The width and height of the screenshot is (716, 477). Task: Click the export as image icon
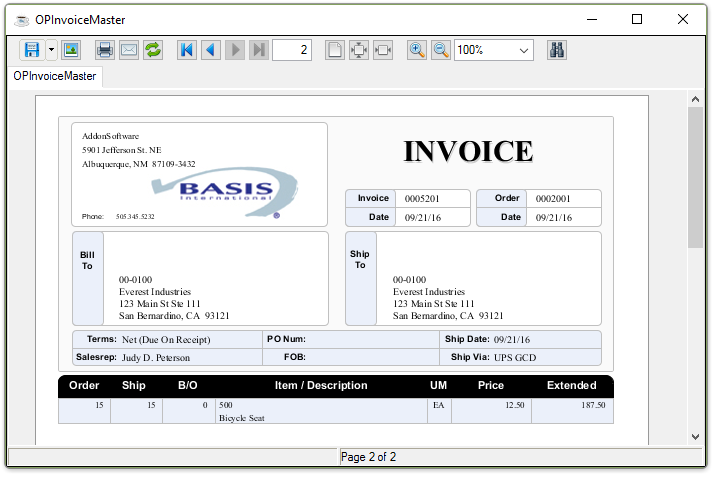pos(71,50)
